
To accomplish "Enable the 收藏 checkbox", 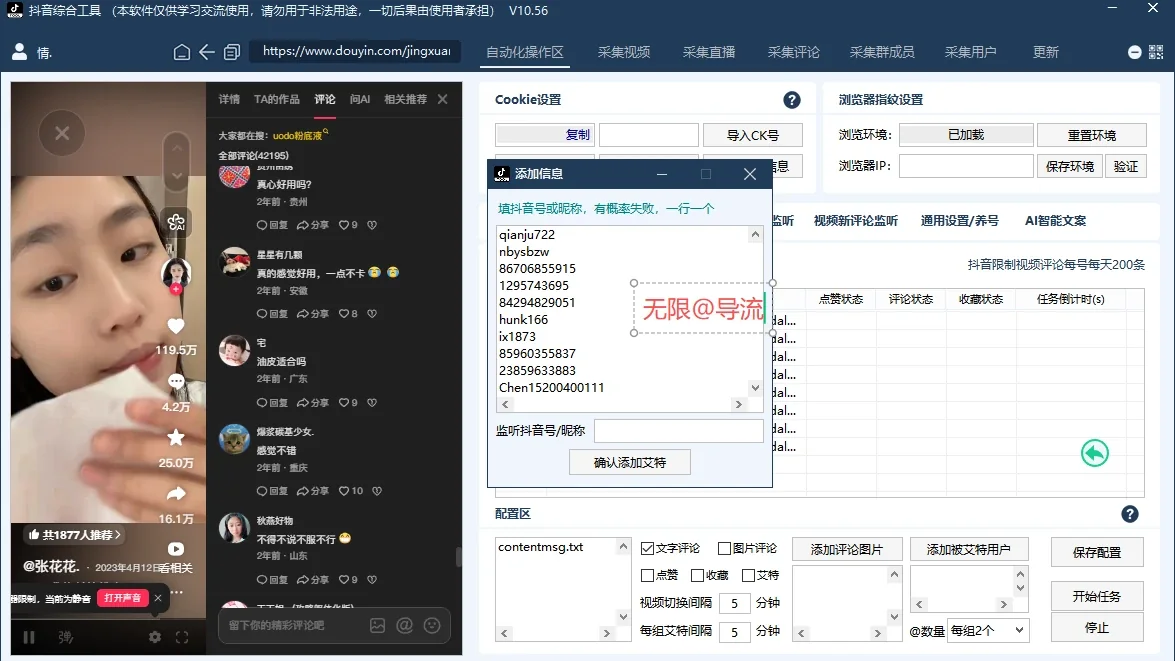I will [698, 576].
